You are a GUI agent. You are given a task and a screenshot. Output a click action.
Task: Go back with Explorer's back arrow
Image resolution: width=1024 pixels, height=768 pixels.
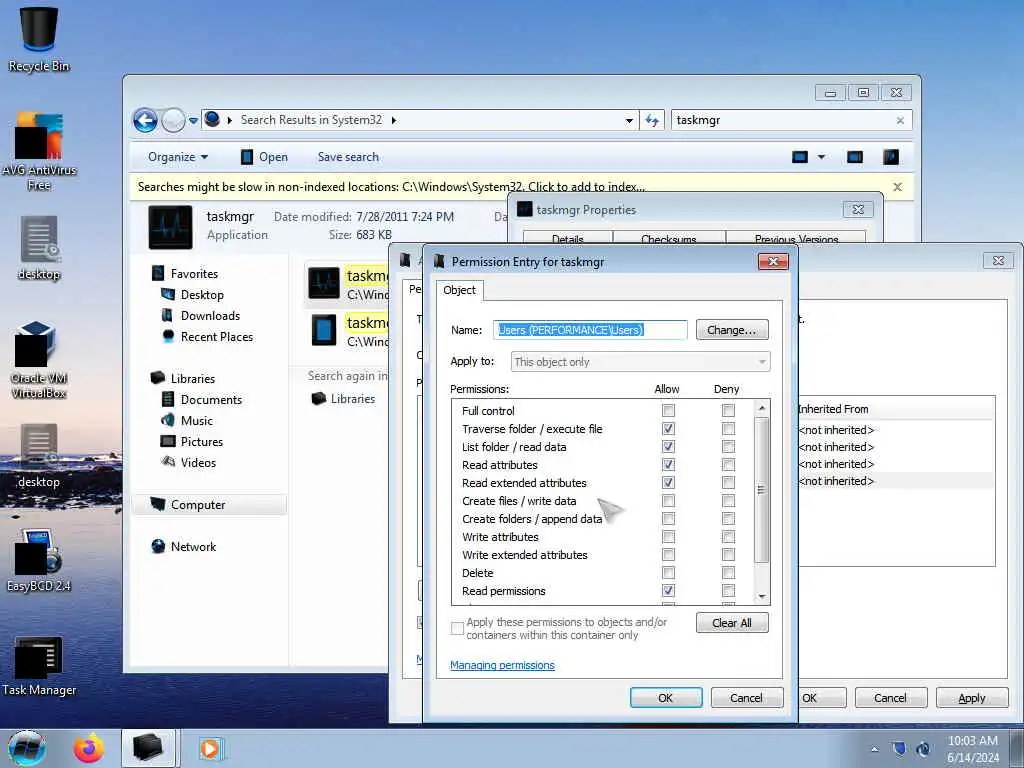[145, 120]
